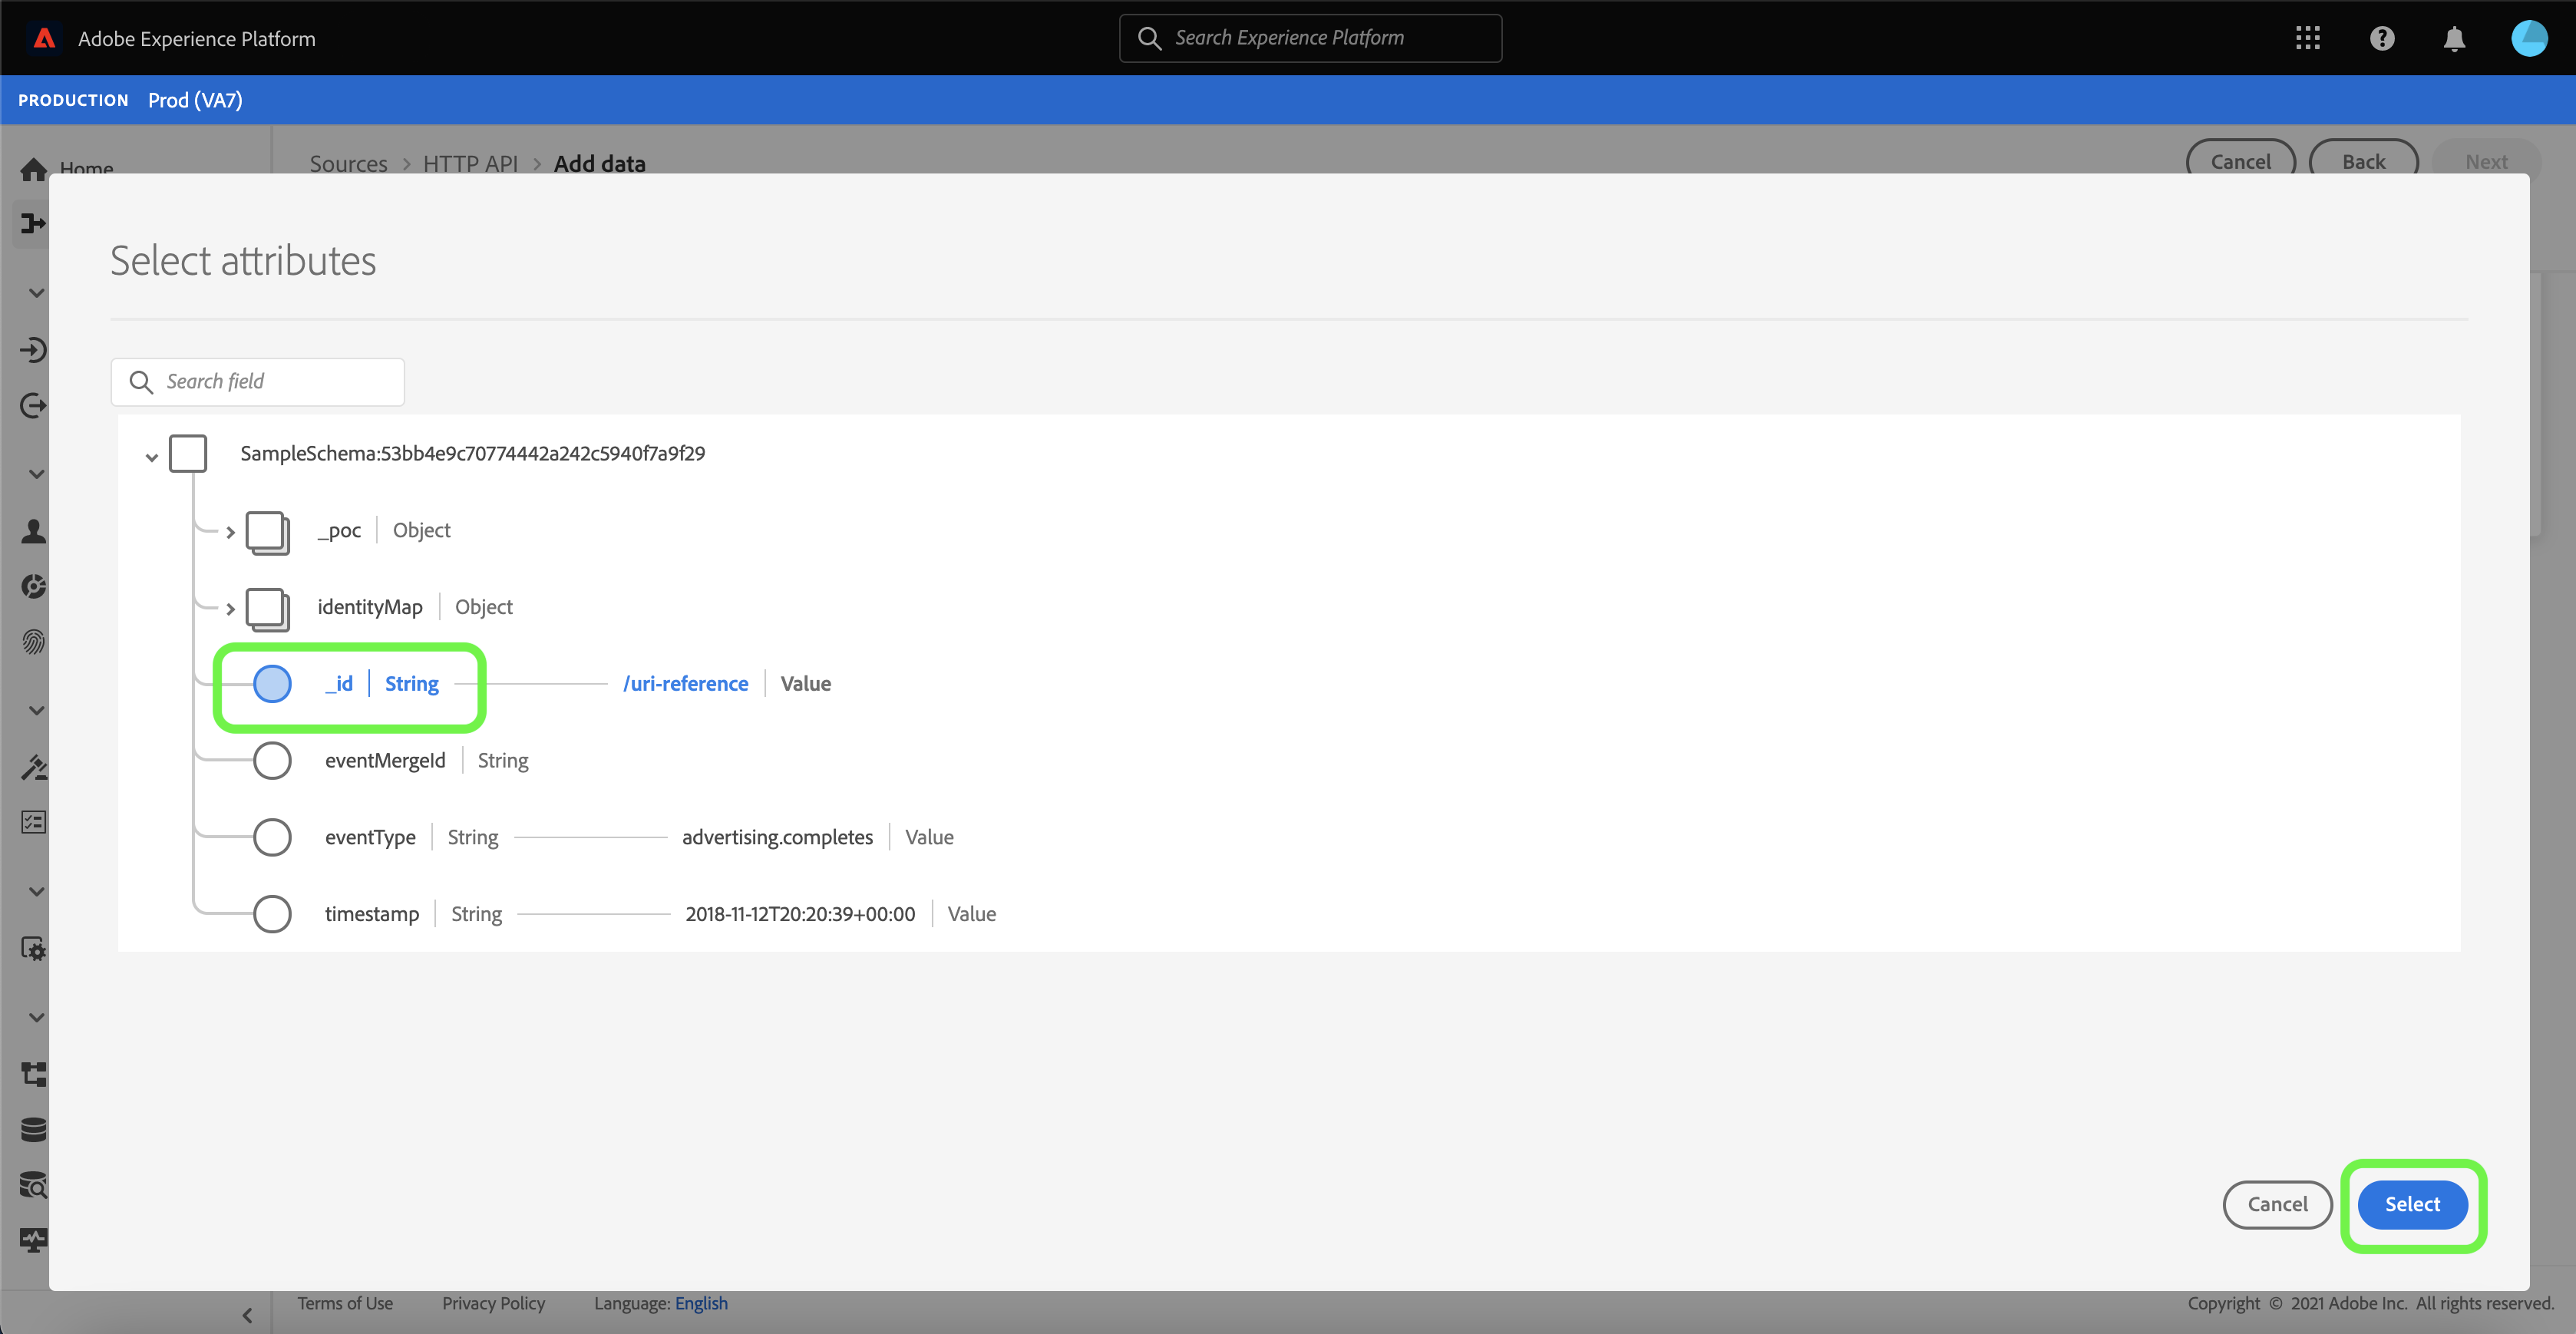Viewport: 2576px width, 1334px height.
Task: Open the help question mark icon
Action: pyautogui.click(x=2381, y=38)
